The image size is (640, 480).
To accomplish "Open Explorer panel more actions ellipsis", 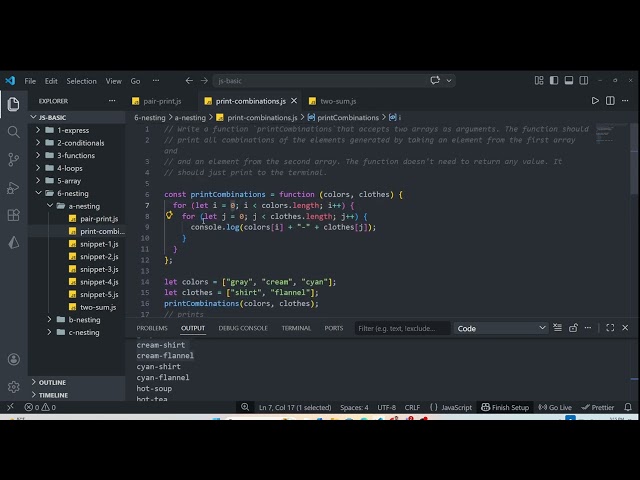I will (x=112, y=101).
